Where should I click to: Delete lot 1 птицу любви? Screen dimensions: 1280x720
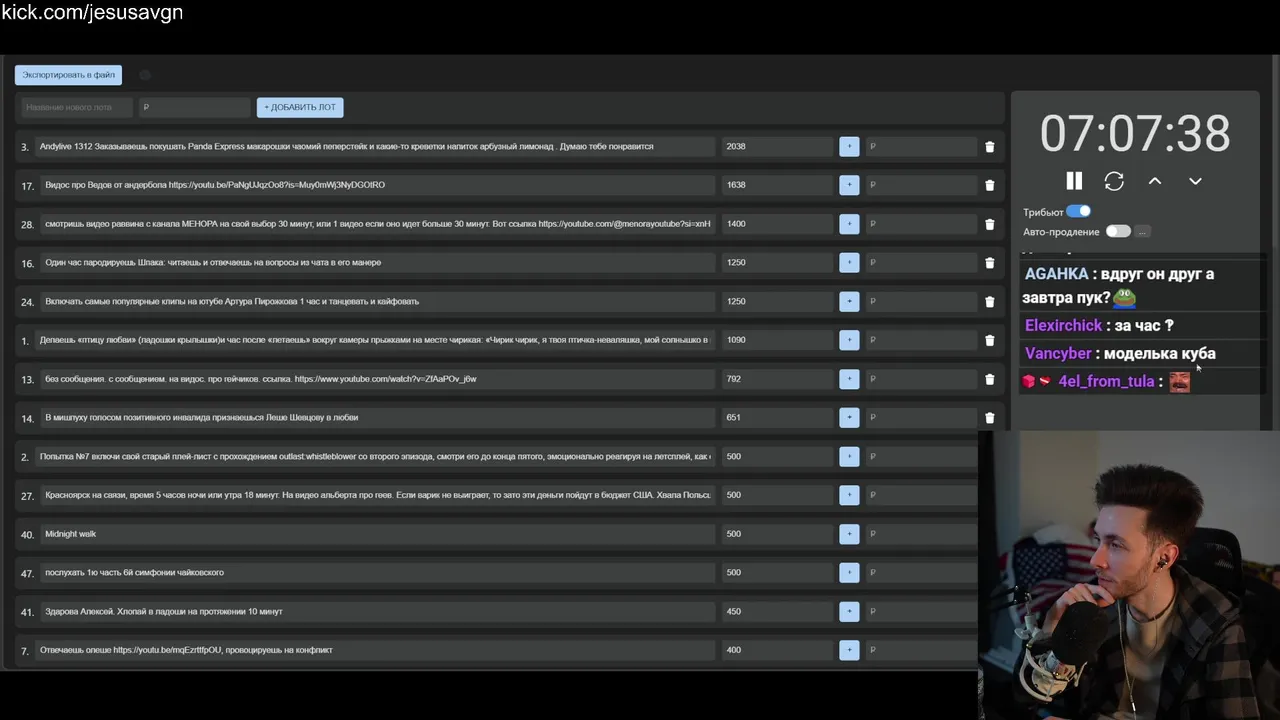click(x=990, y=340)
